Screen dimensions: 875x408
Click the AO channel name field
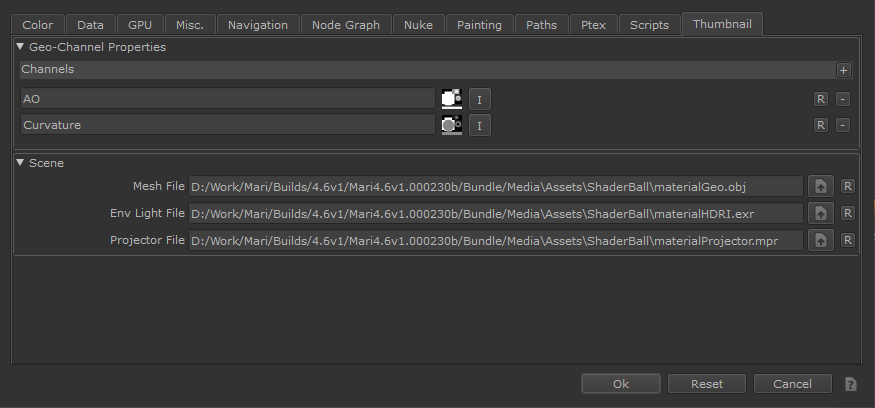[227, 99]
